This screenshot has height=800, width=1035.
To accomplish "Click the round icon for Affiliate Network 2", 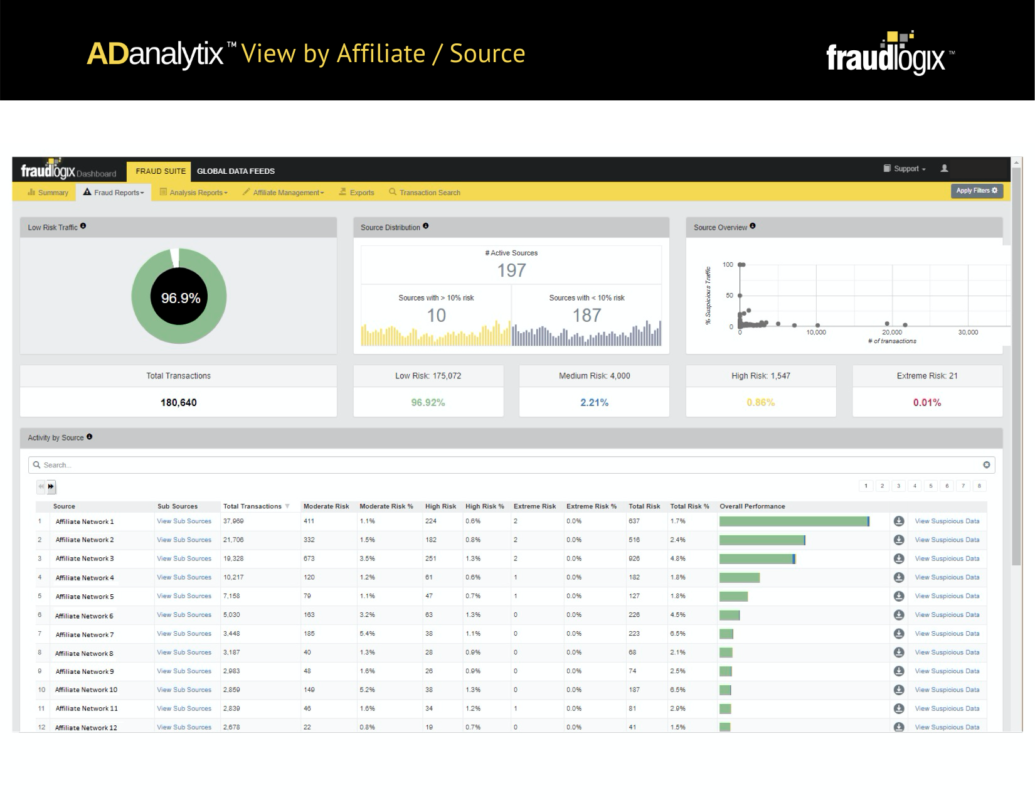I will point(898,539).
